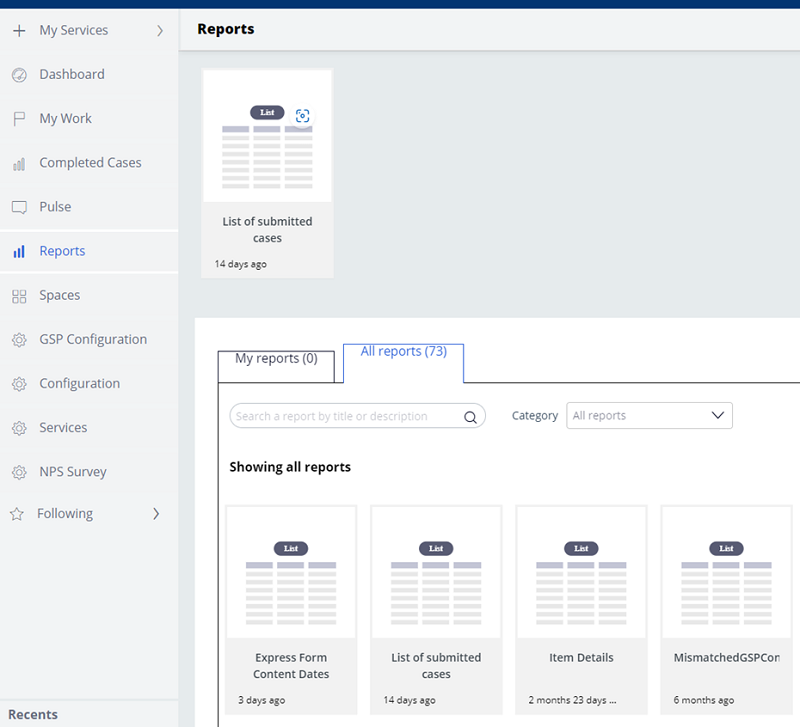Click the Dashboard gauge icon

[x=19, y=74]
